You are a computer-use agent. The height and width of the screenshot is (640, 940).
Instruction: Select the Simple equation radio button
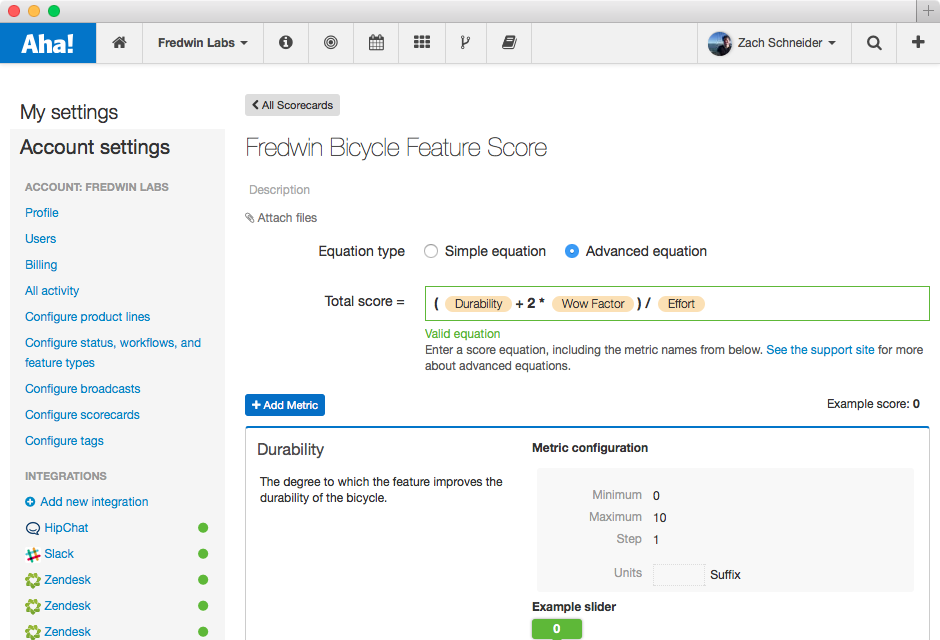coord(430,251)
